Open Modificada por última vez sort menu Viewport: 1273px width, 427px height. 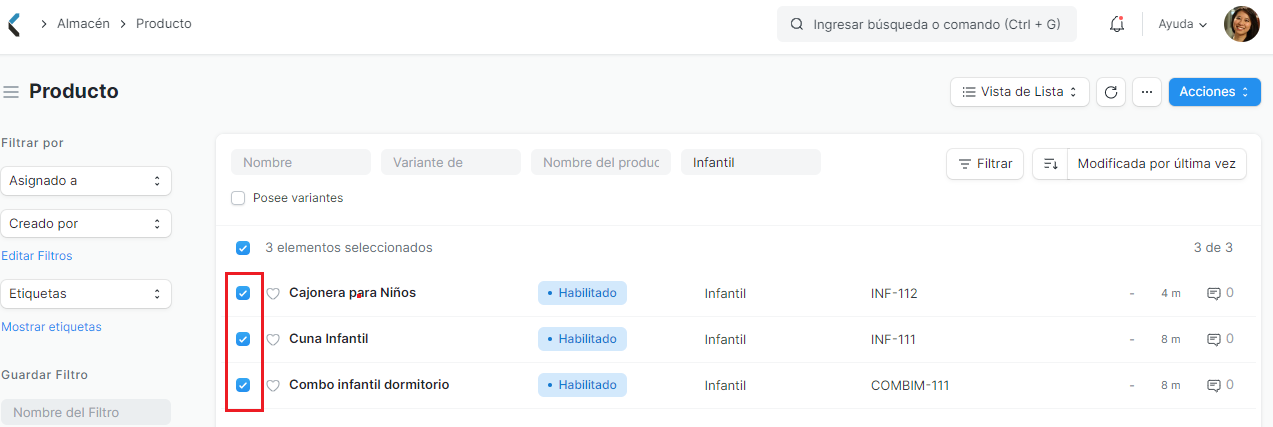click(x=1157, y=164)
